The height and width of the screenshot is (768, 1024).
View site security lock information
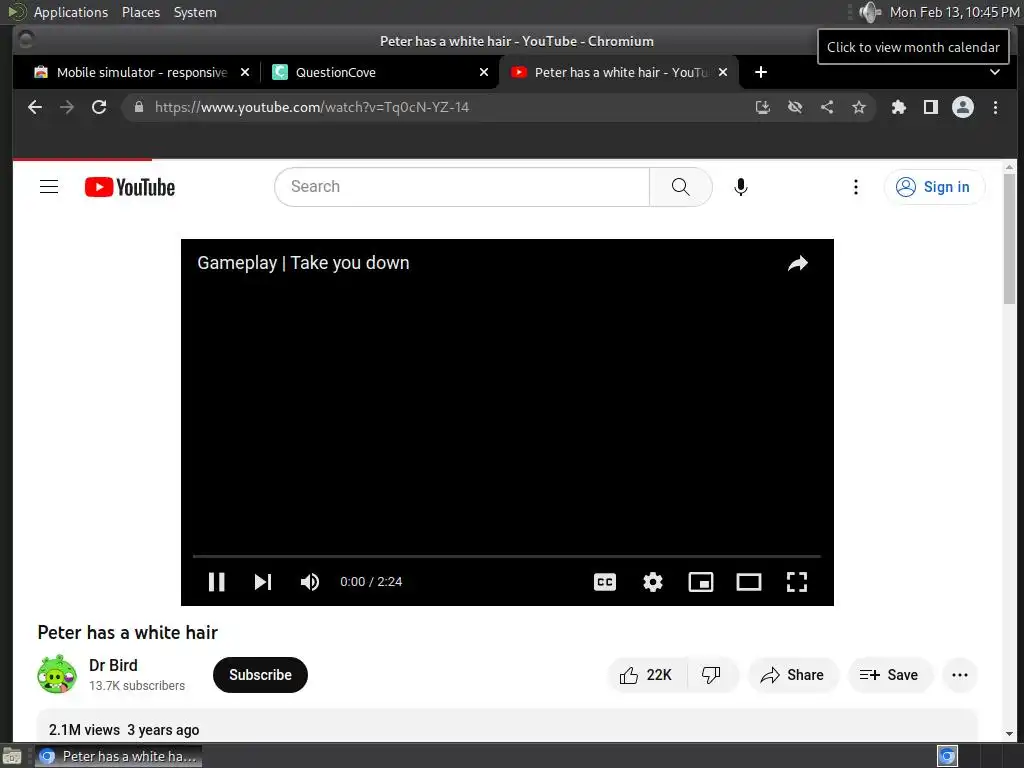click(138, 107)
